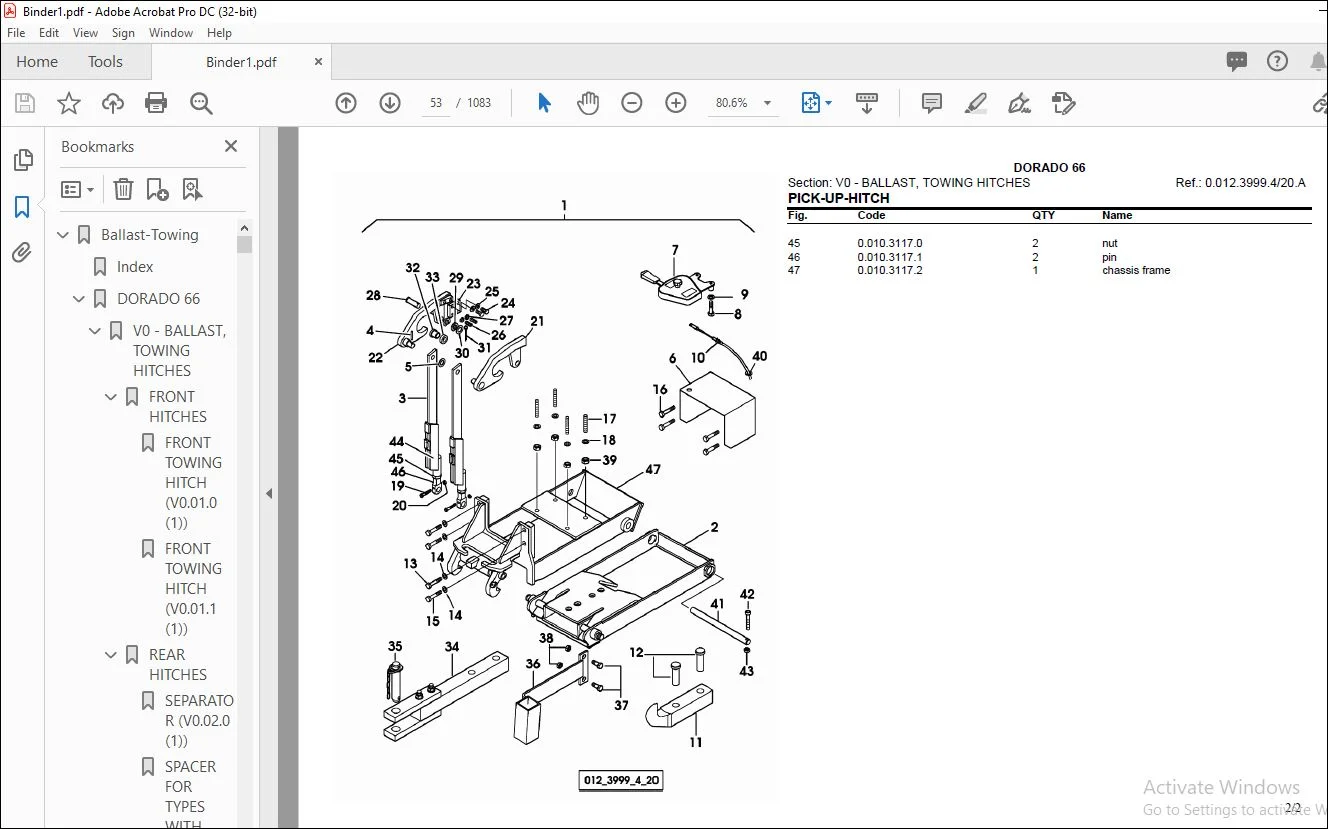
Task: Open the File menu
Action: [16, 33]
